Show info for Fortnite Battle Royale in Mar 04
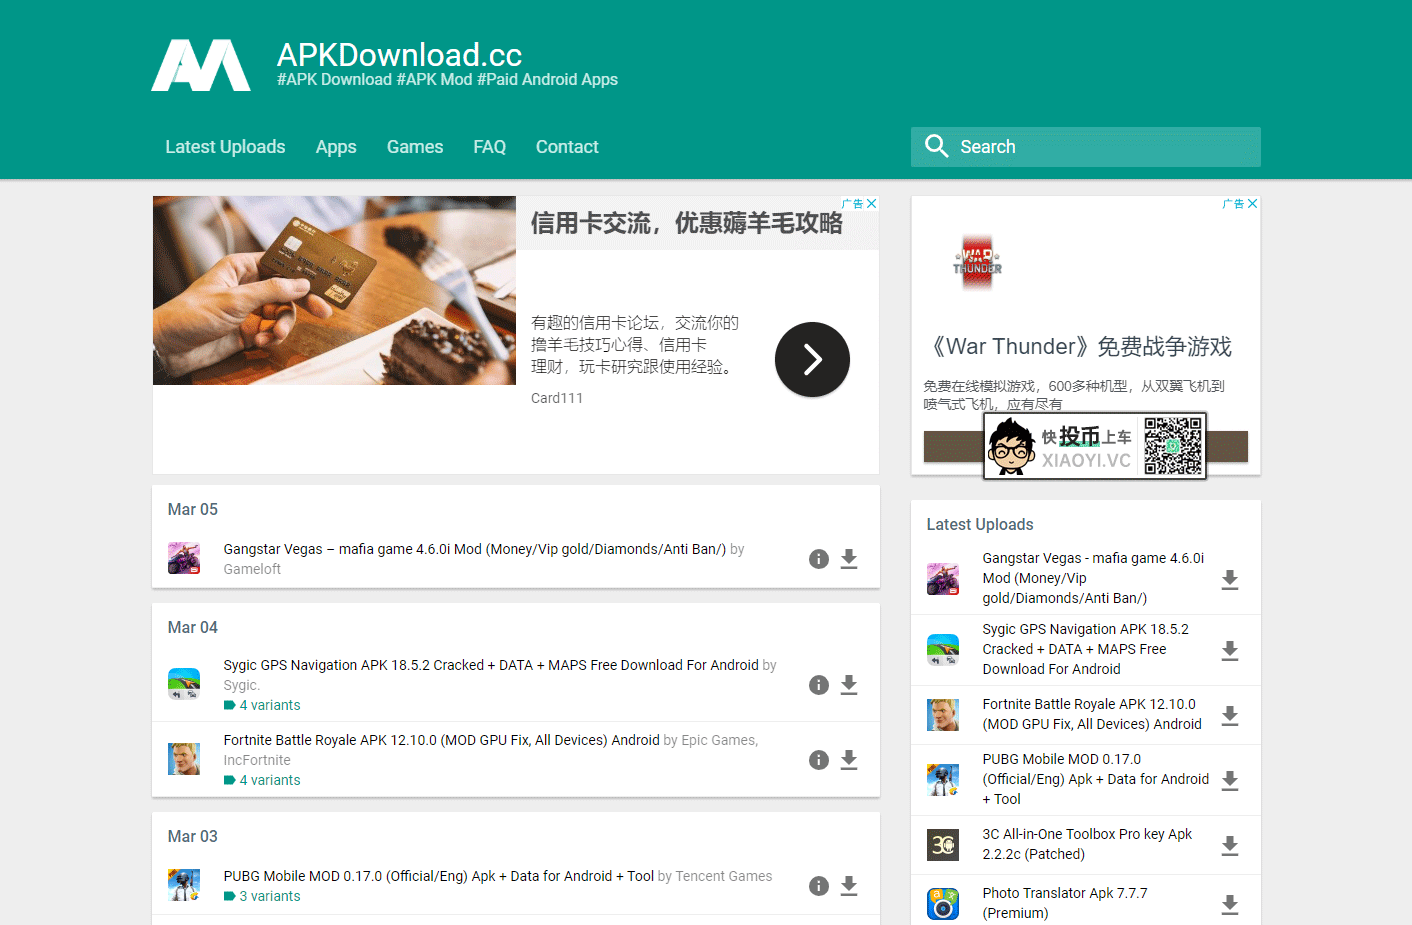Screen dimensions: 1412x925 [x=819, y=760]
